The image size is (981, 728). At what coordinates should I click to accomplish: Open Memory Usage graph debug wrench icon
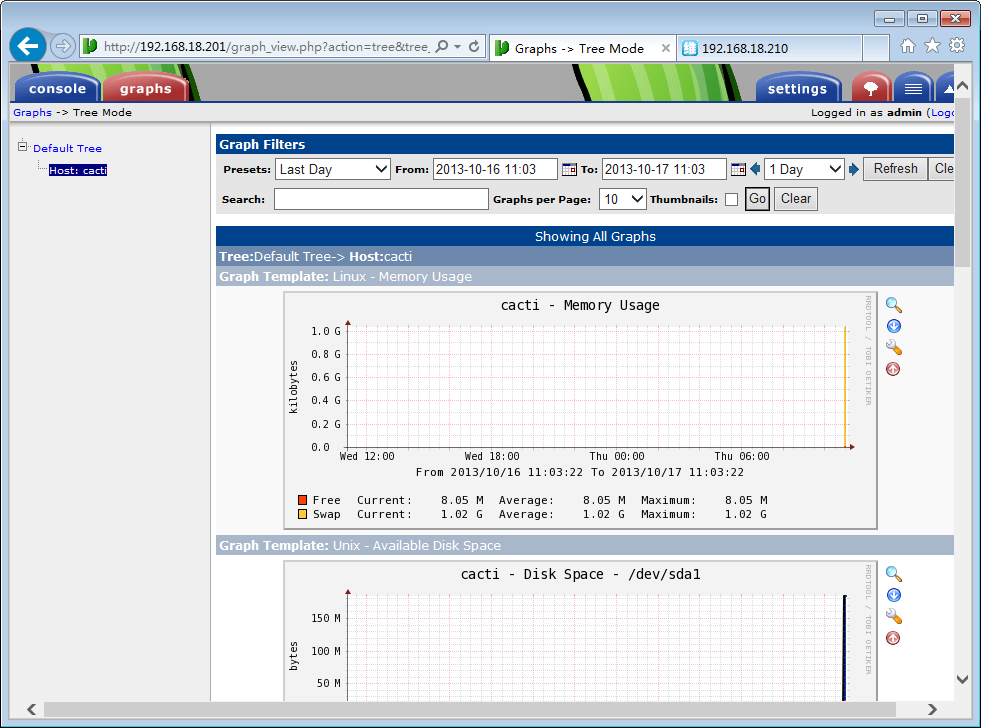pyautogui.click(x=893, y=347)
